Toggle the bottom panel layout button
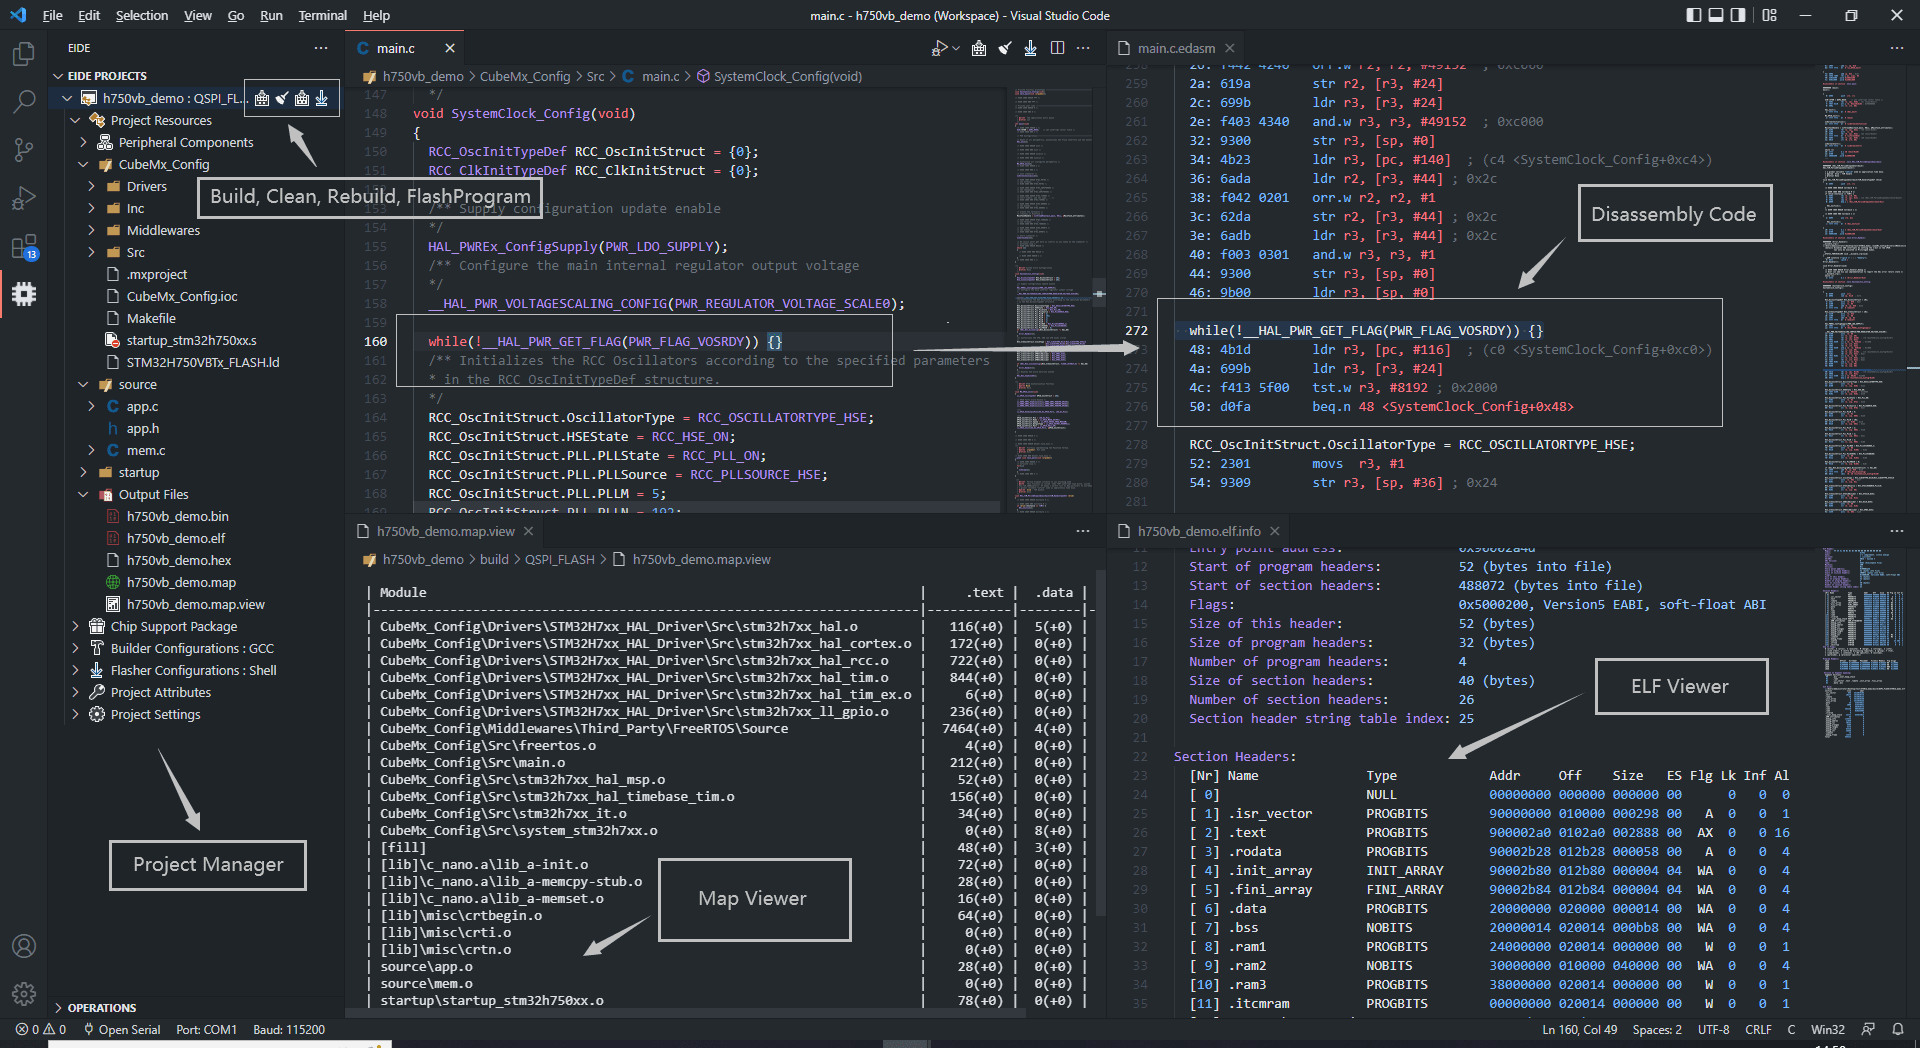This screenshot has height=1048, width=1920. (1716, 15)
